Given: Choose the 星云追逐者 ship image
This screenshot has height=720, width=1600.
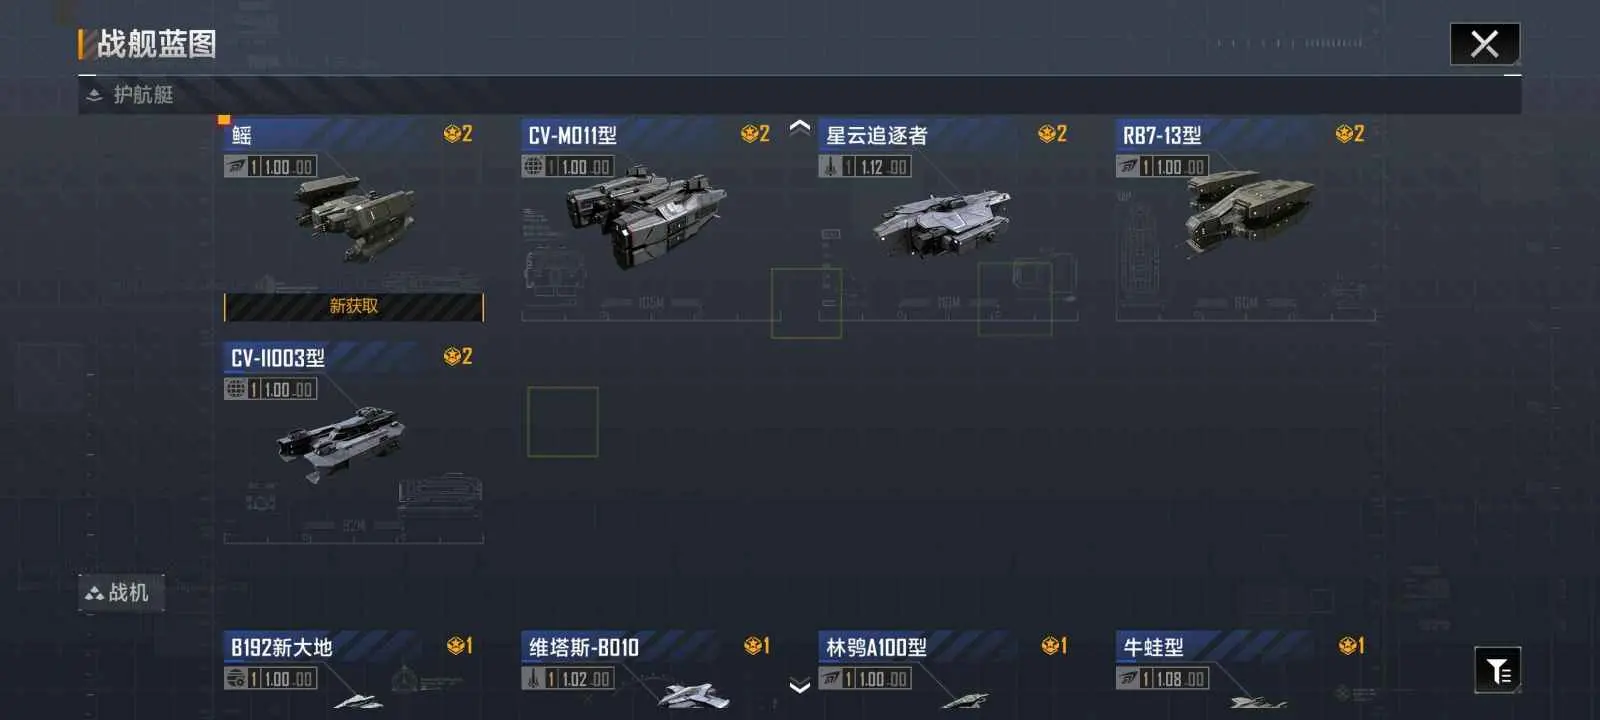Looking at the screenshot, I should [941, 222].
